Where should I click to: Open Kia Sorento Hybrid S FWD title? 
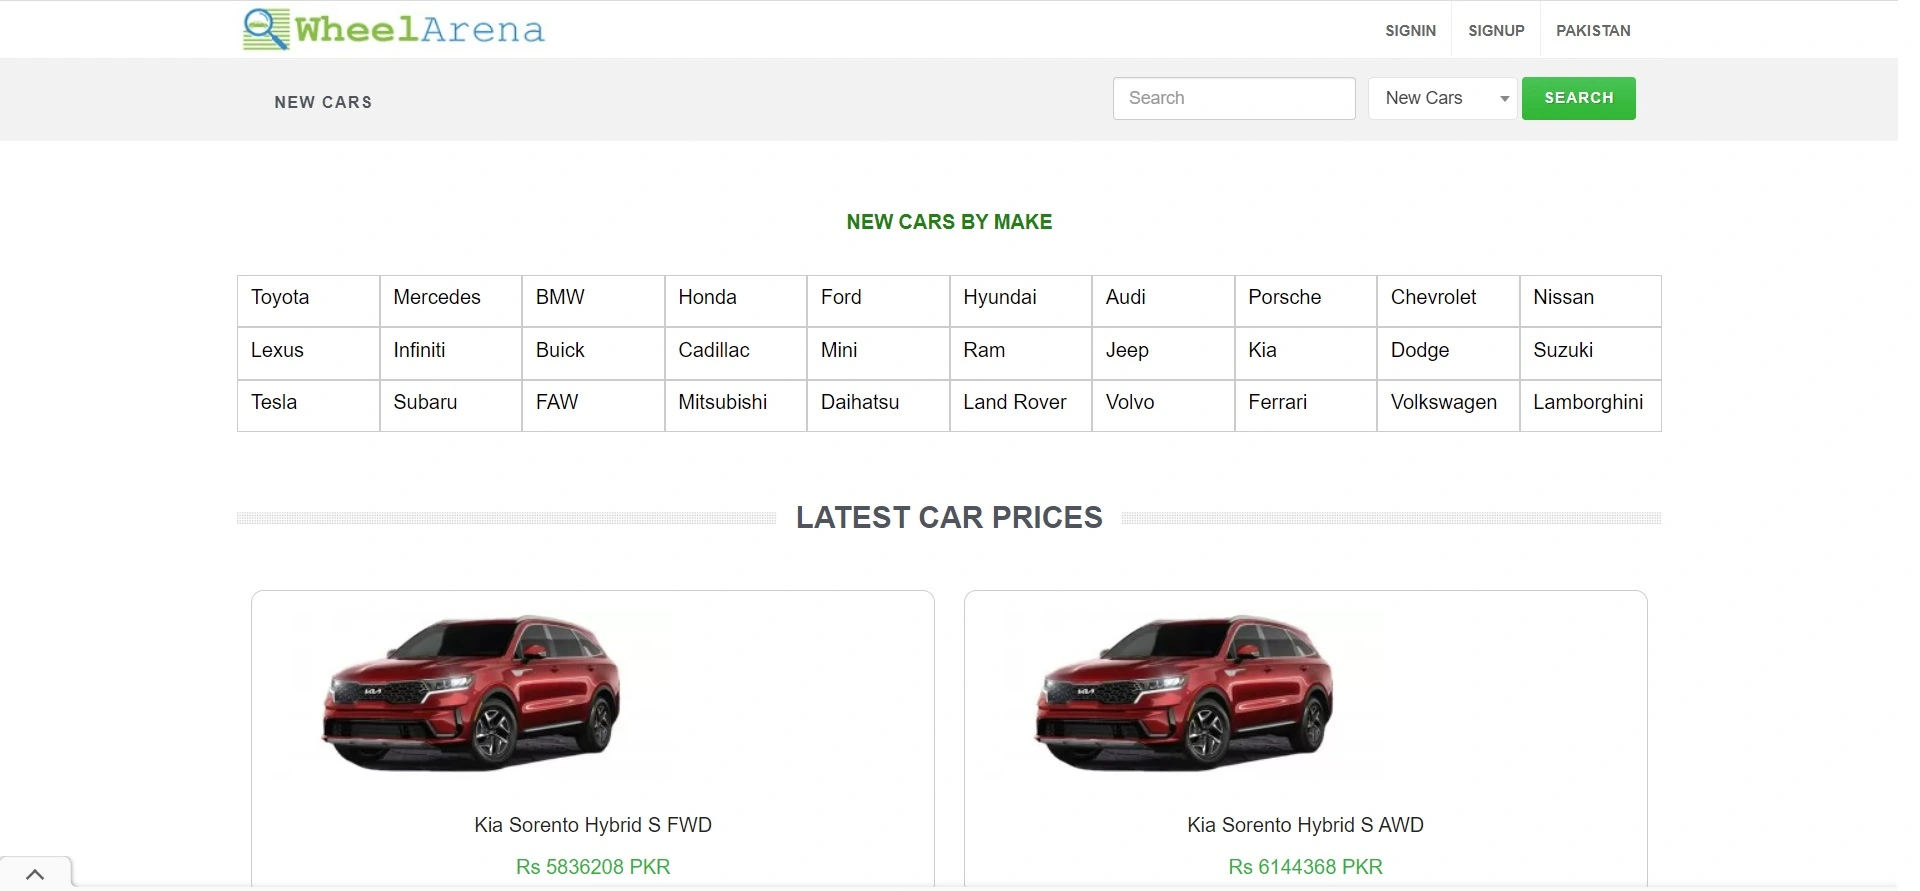[593, 825]
